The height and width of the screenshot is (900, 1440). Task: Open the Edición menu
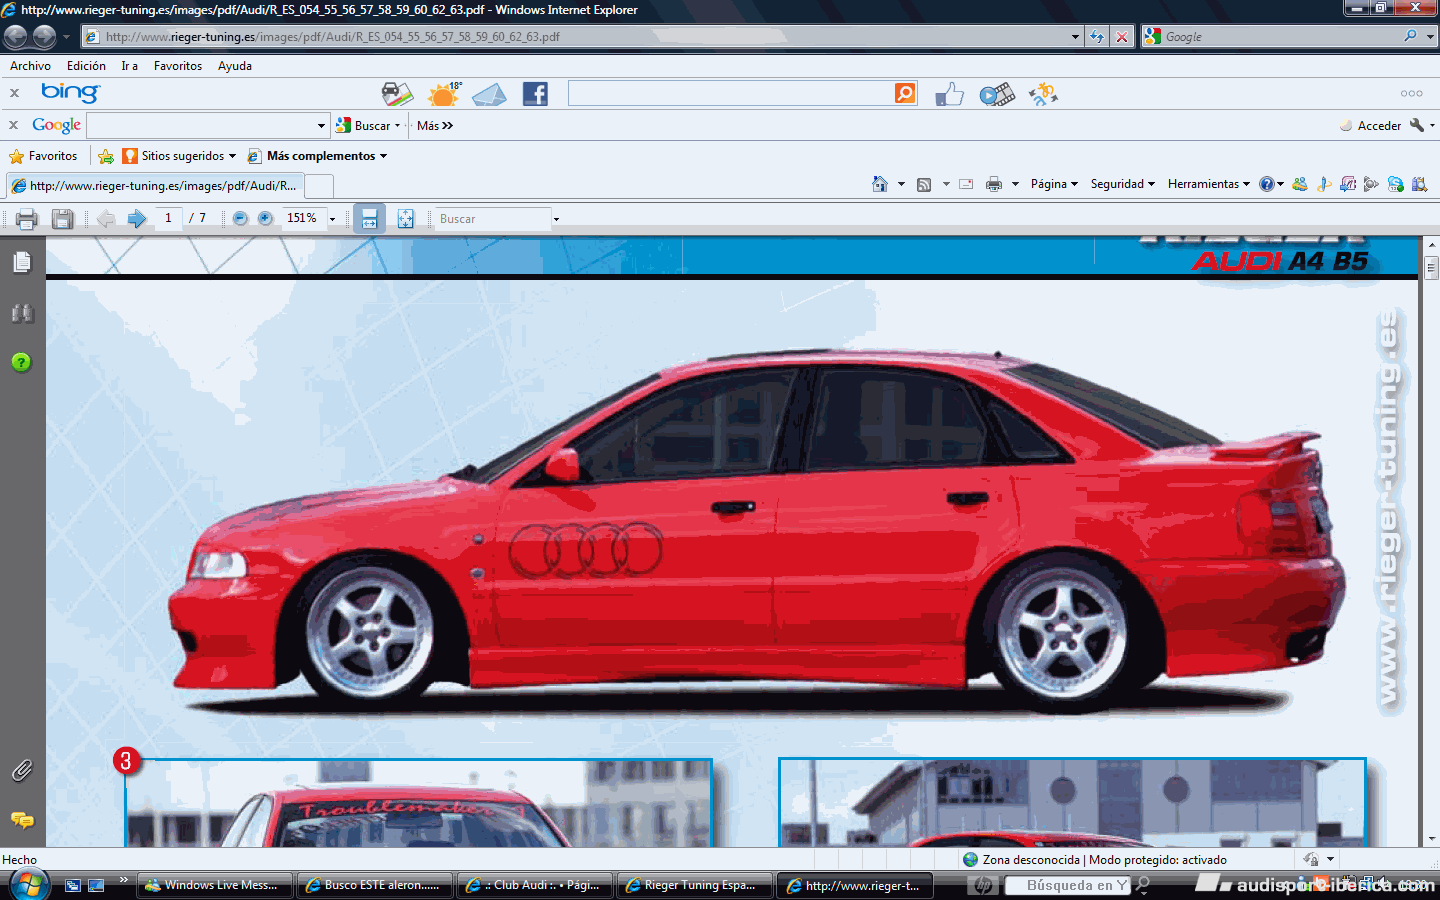tap(86, 66)
